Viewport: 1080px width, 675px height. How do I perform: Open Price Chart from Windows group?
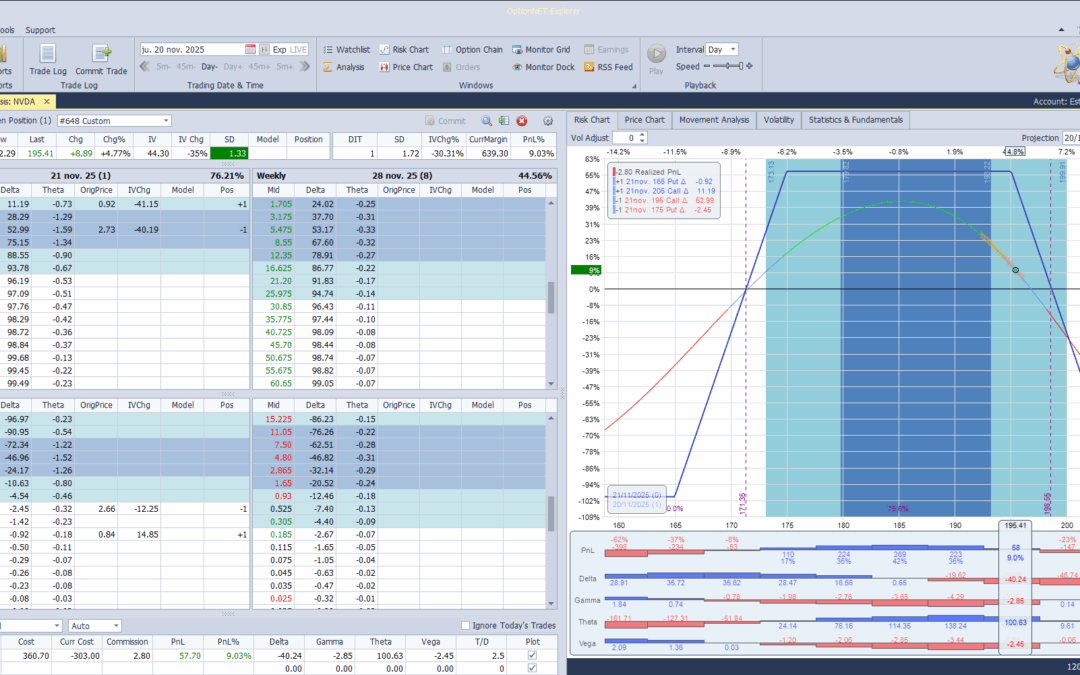tap(406, 67)
